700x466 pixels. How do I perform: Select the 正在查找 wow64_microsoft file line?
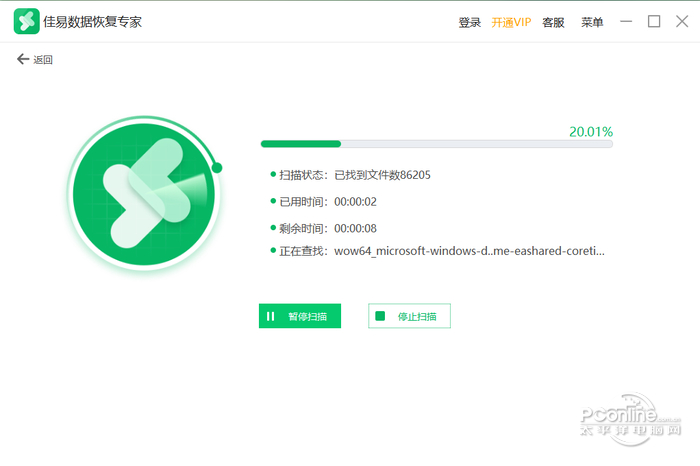click(438, 251)
